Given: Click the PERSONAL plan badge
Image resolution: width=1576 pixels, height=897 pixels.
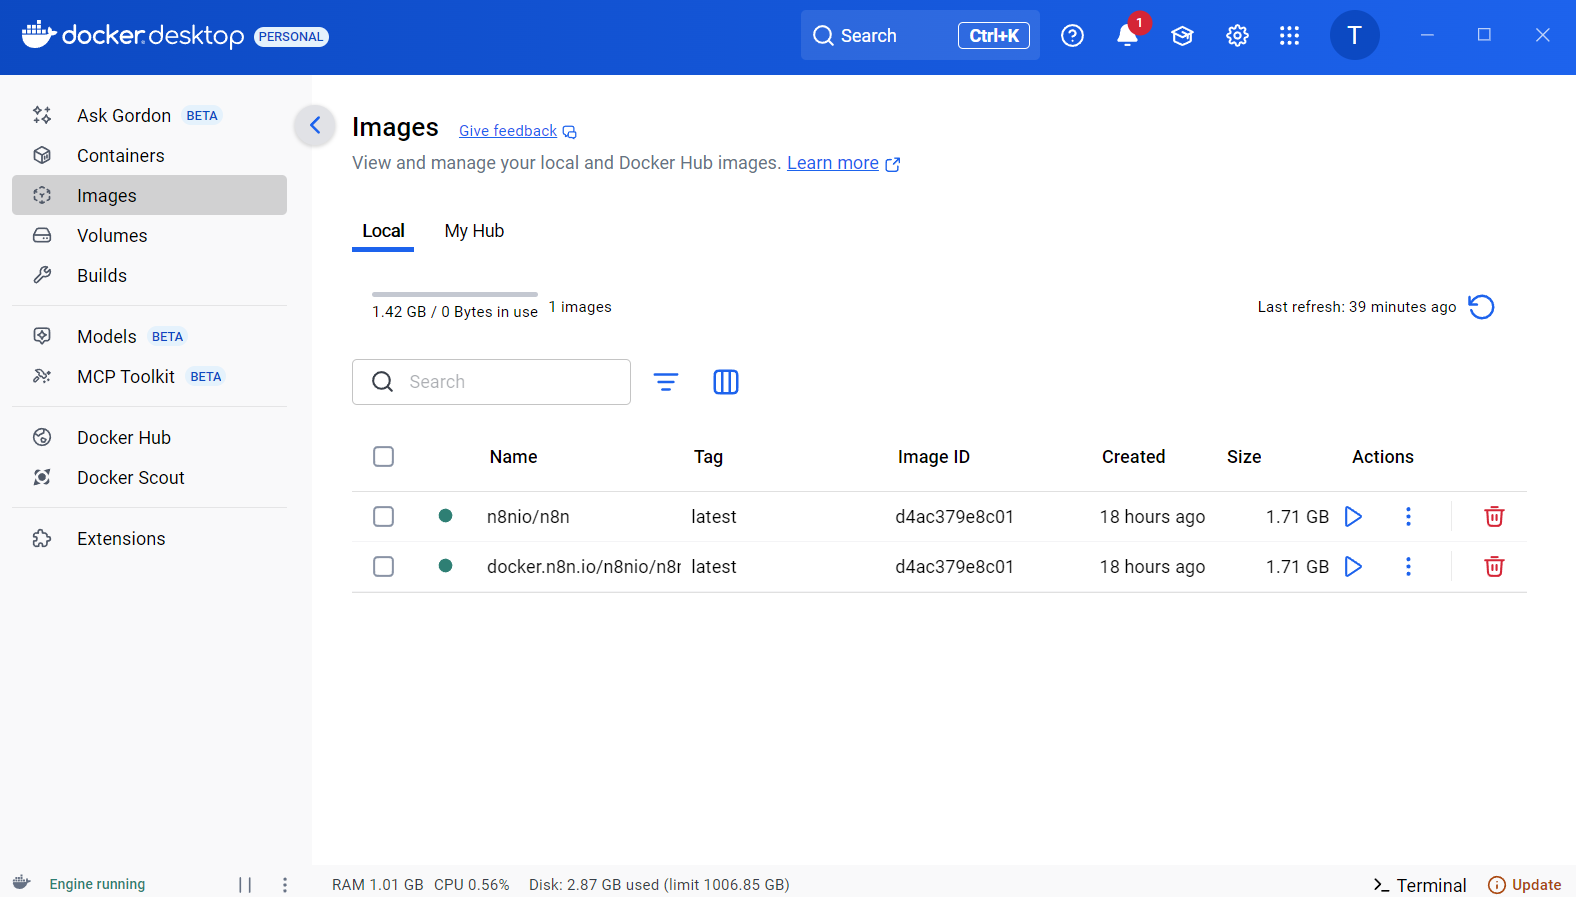Looking at the screenshot, I should pos(291,37).
